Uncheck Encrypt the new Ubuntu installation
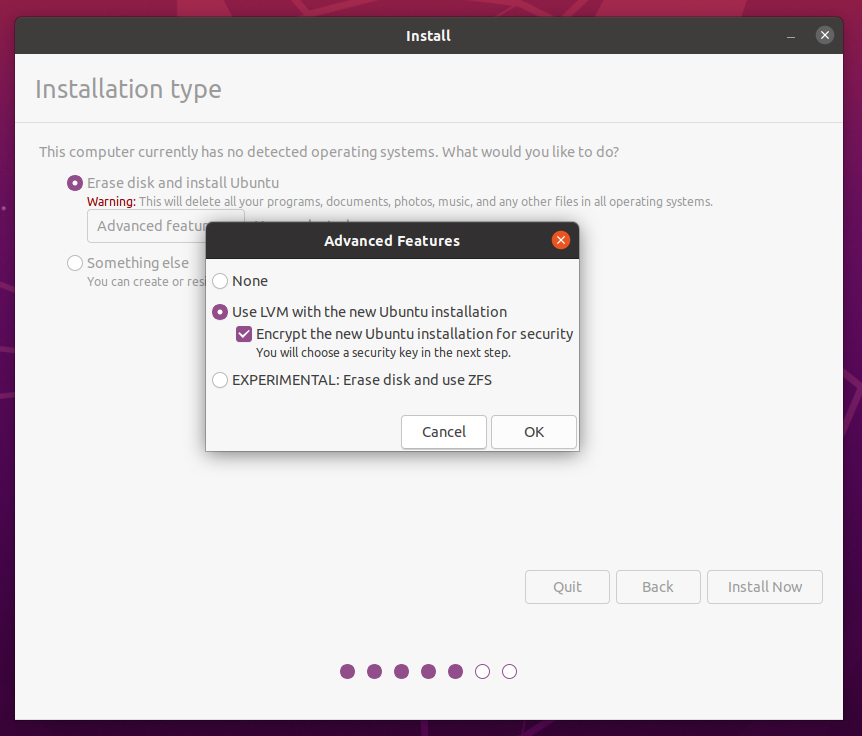862x736 pixels. [x=244, y=334]
